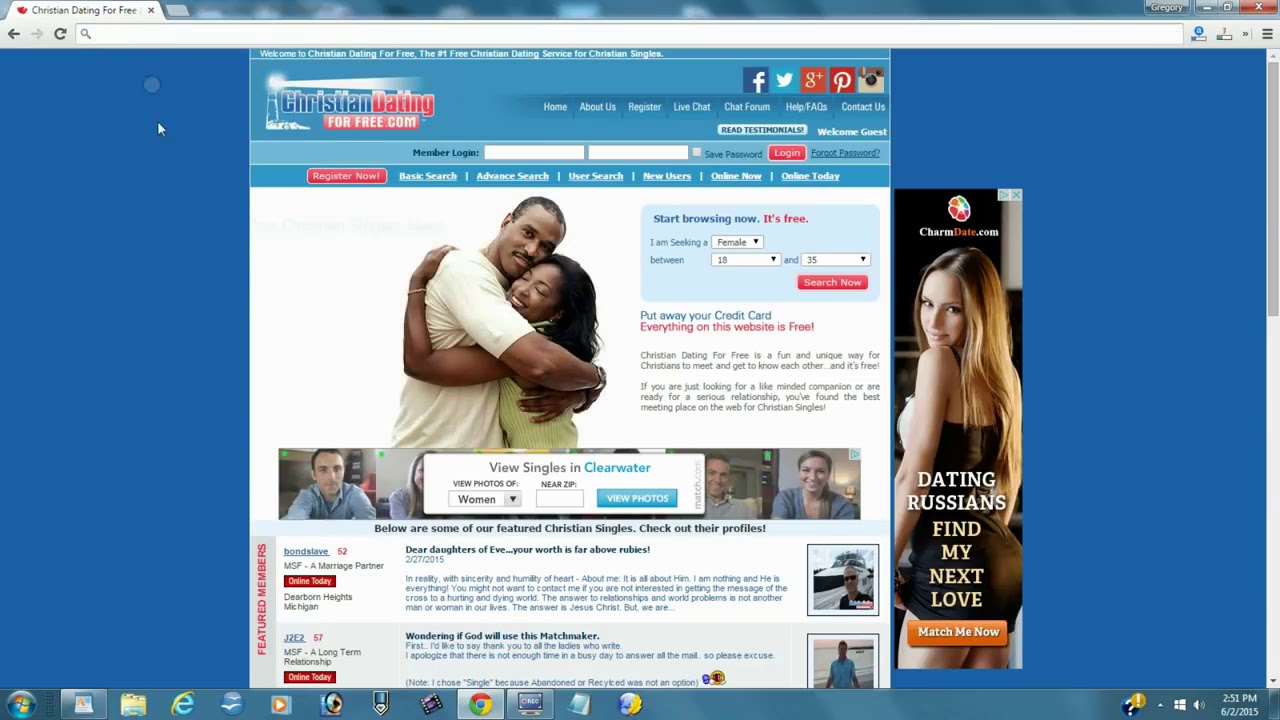Click the Read Testimonials! button
1280x720 pixels.
[762, 130]
